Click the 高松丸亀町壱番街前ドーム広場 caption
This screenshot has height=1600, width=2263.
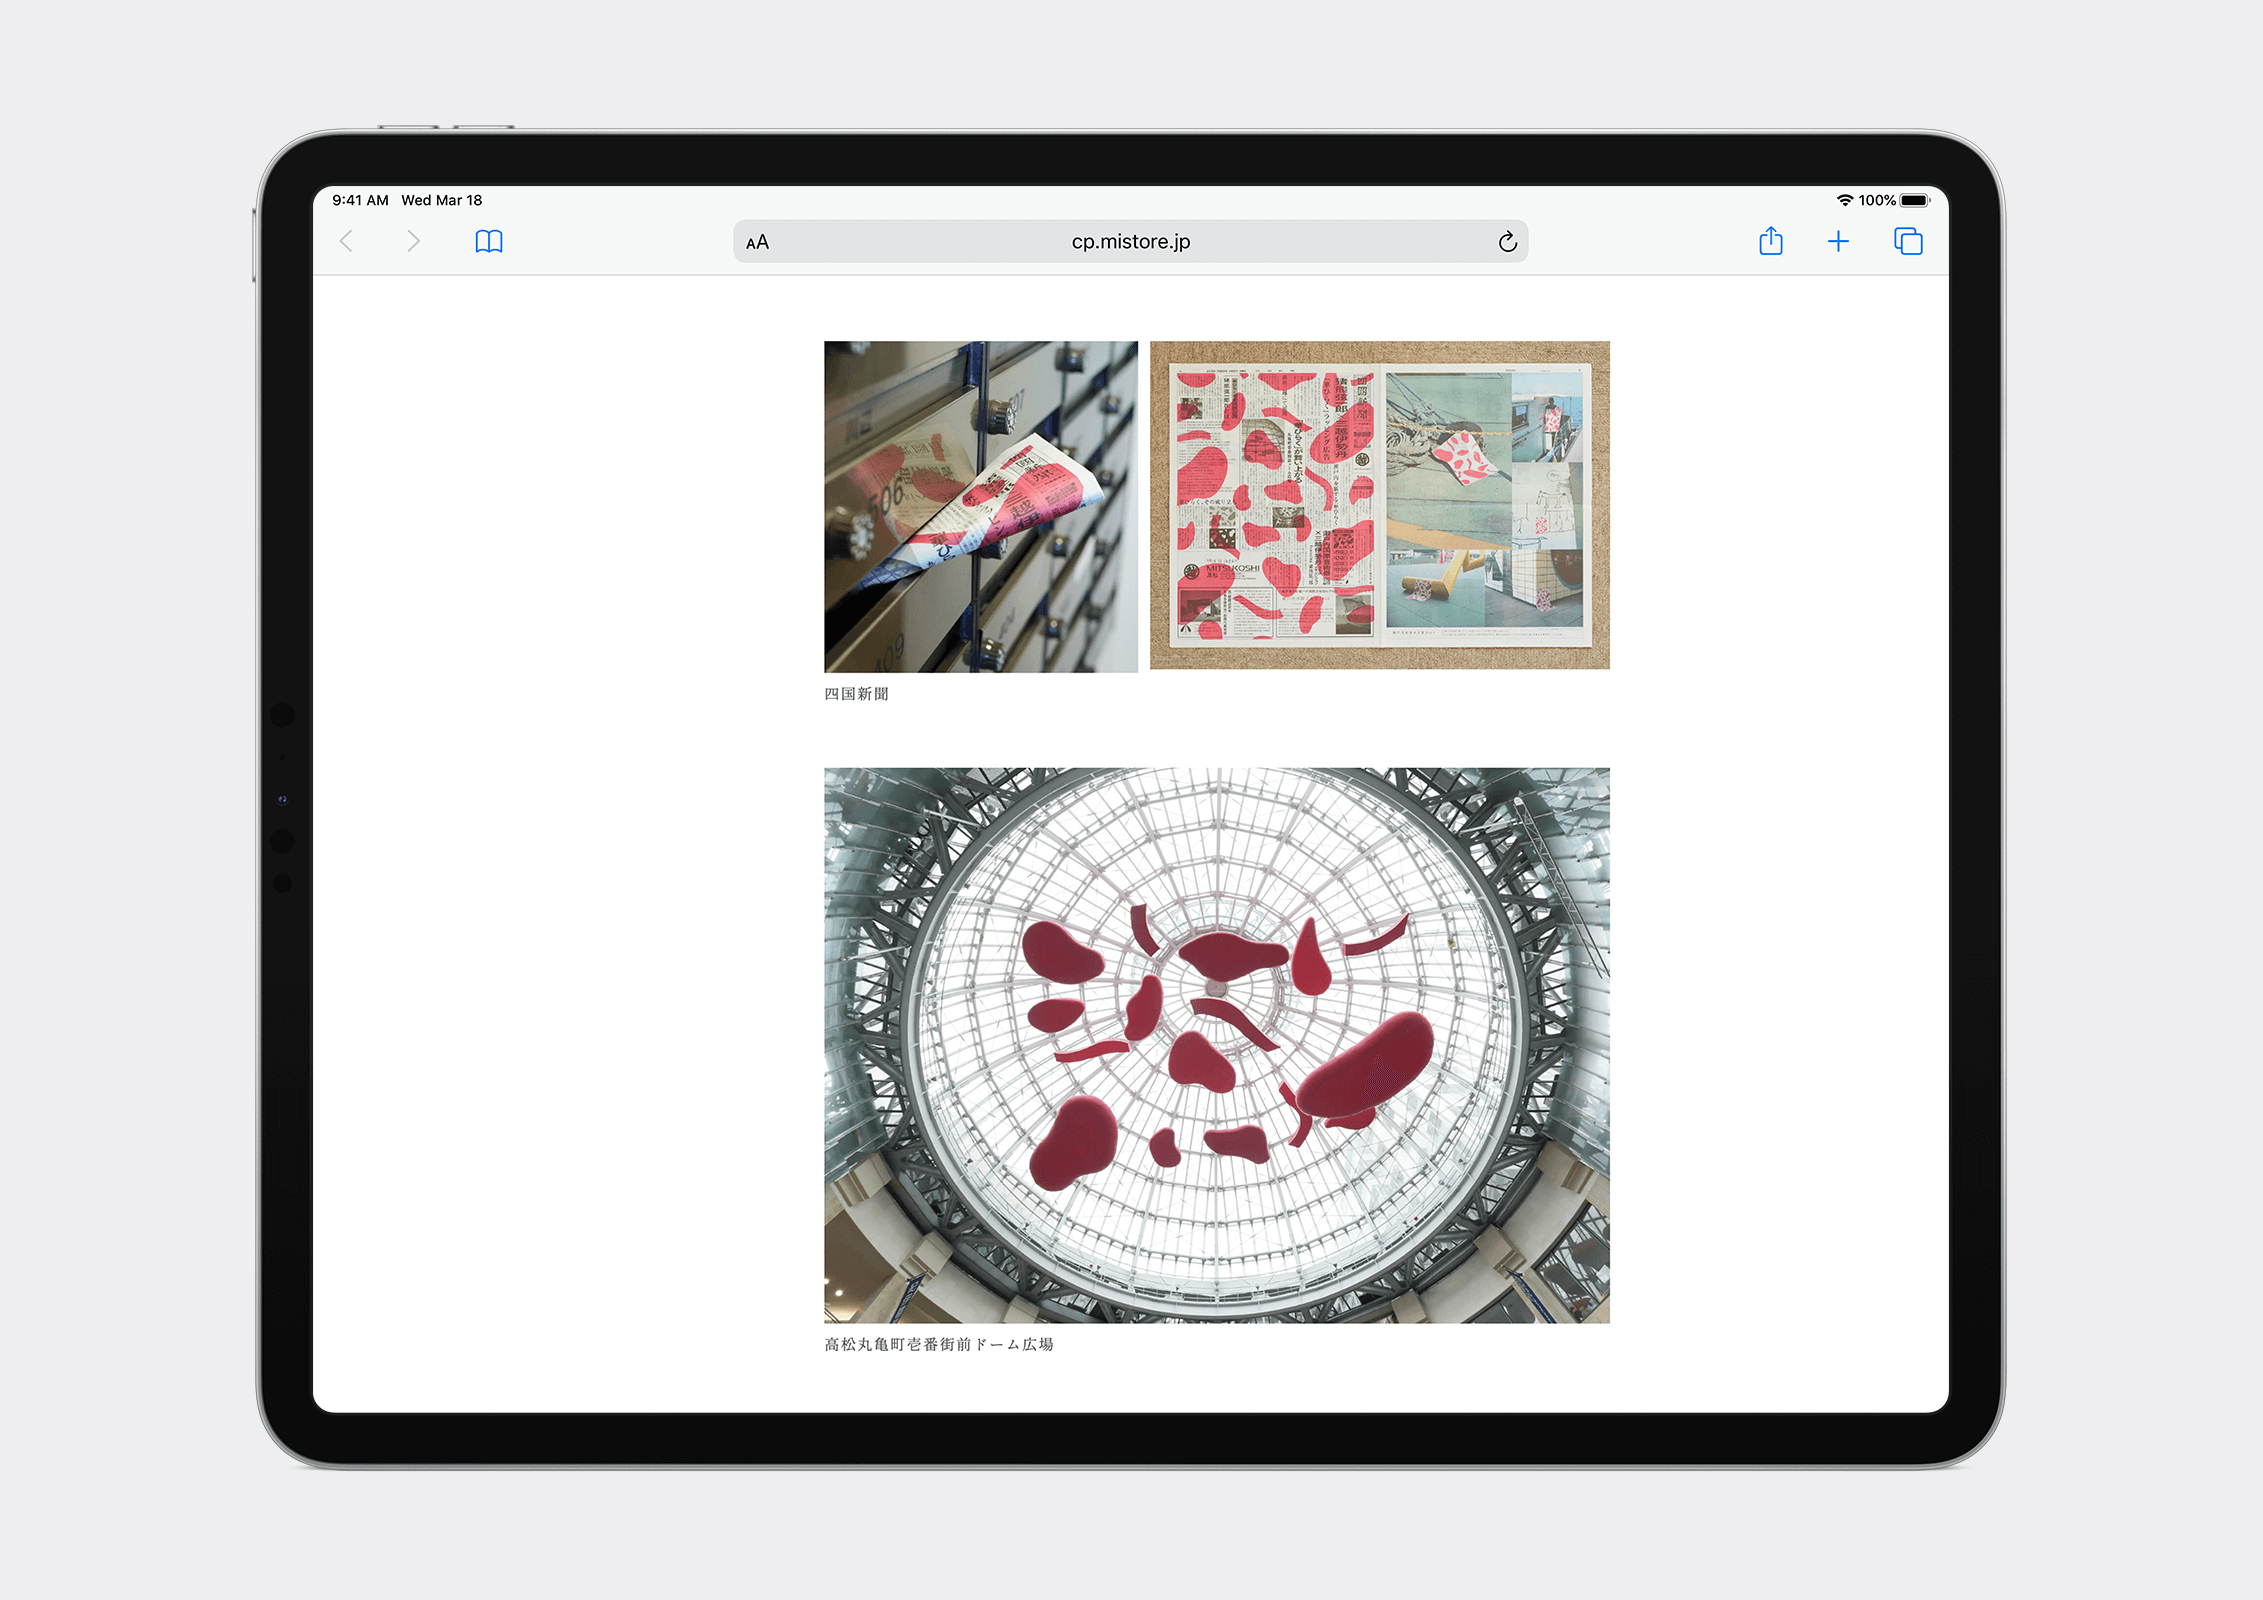pyautogui.click(x=938, y=1344)
